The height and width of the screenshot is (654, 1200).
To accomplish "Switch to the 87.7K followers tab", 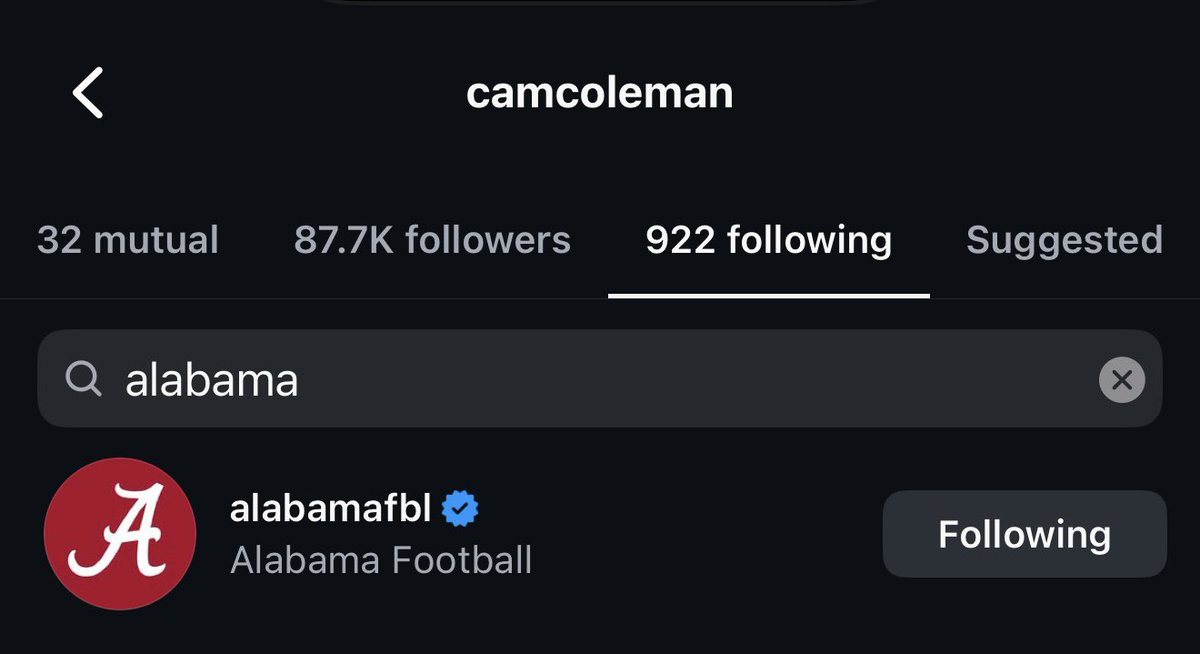I will pyautogui.click(x=432, y=240).
